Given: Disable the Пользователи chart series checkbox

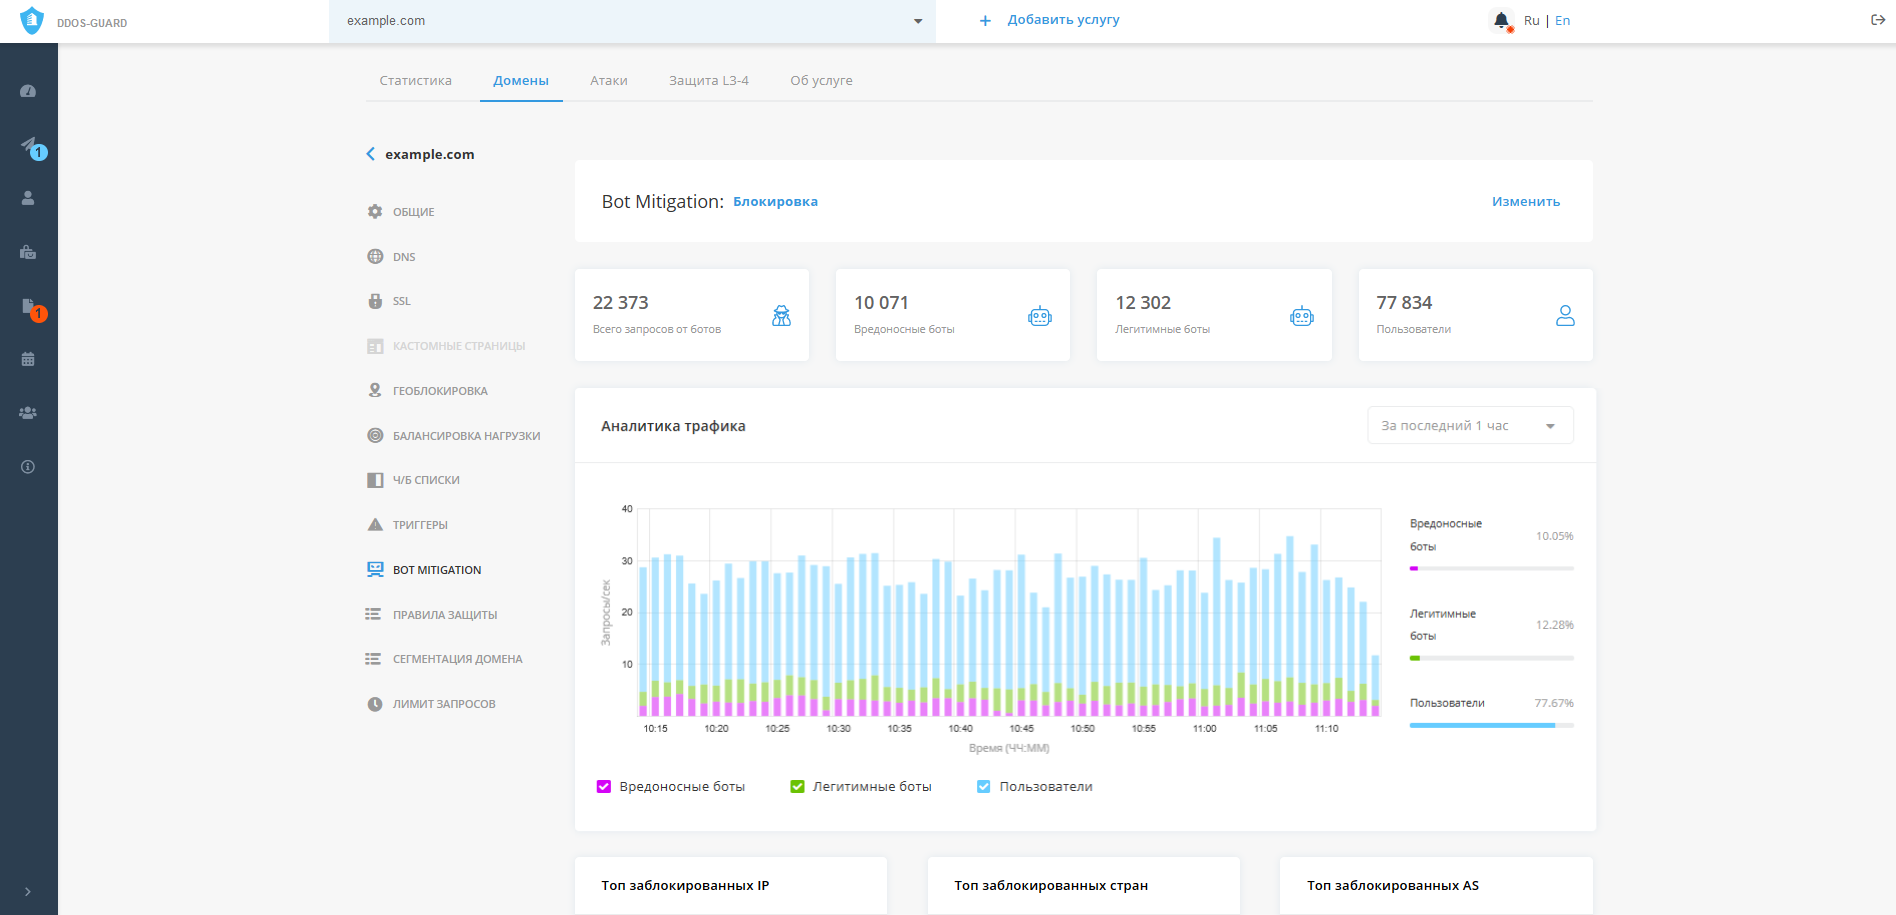Looking at the screenshot, I should (983, 787).
